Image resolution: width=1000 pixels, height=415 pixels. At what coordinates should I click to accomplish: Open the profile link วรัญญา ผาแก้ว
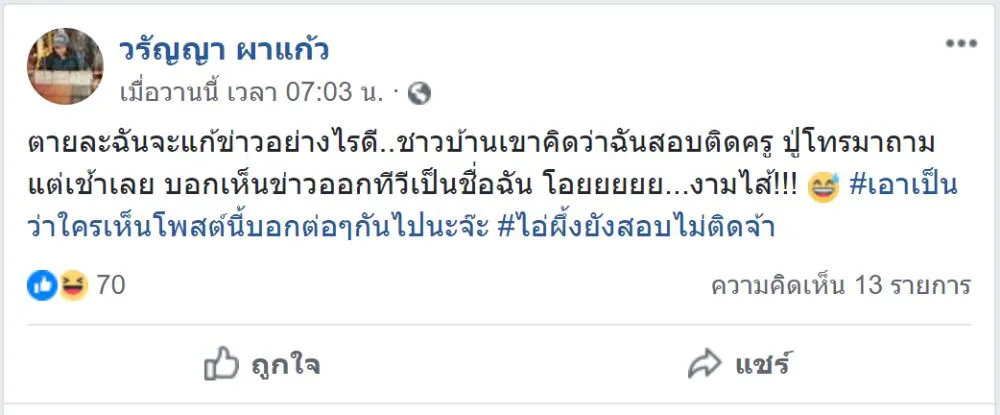[x=224, y=48]
